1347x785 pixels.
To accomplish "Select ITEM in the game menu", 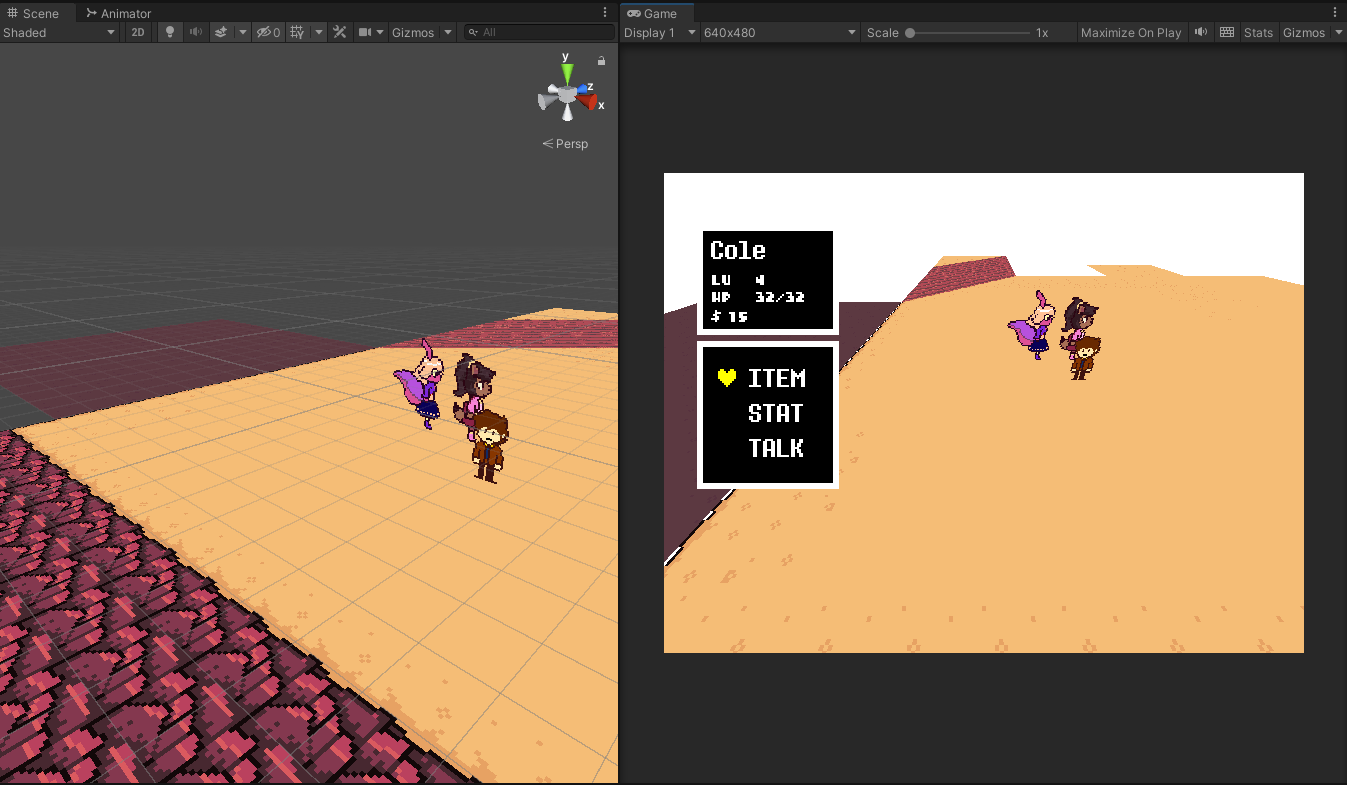I will (777, 378).
